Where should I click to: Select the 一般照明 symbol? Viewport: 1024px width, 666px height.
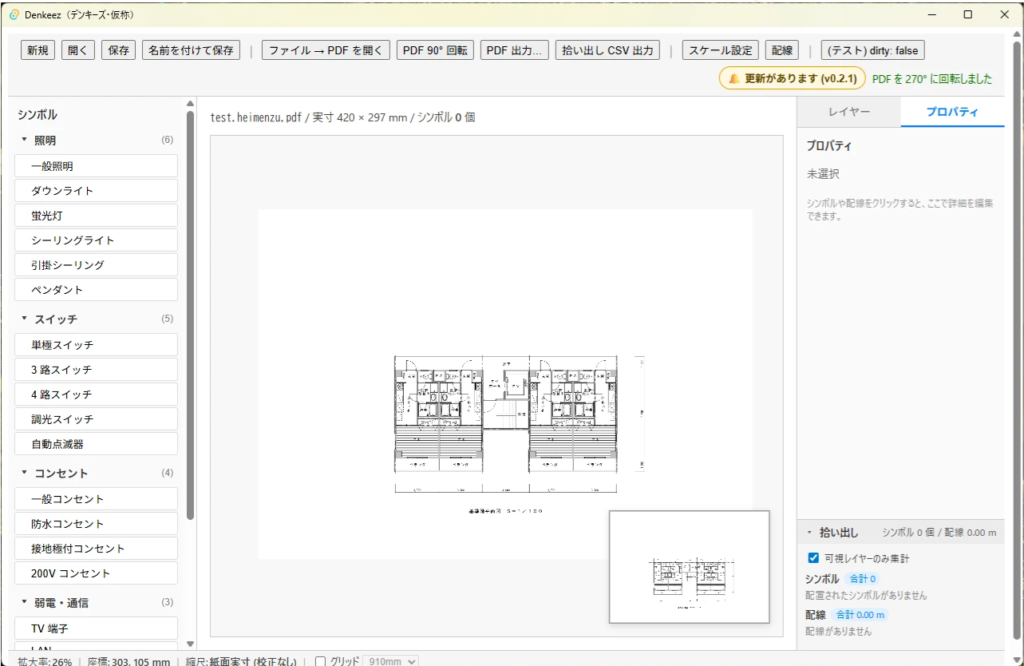96,166
